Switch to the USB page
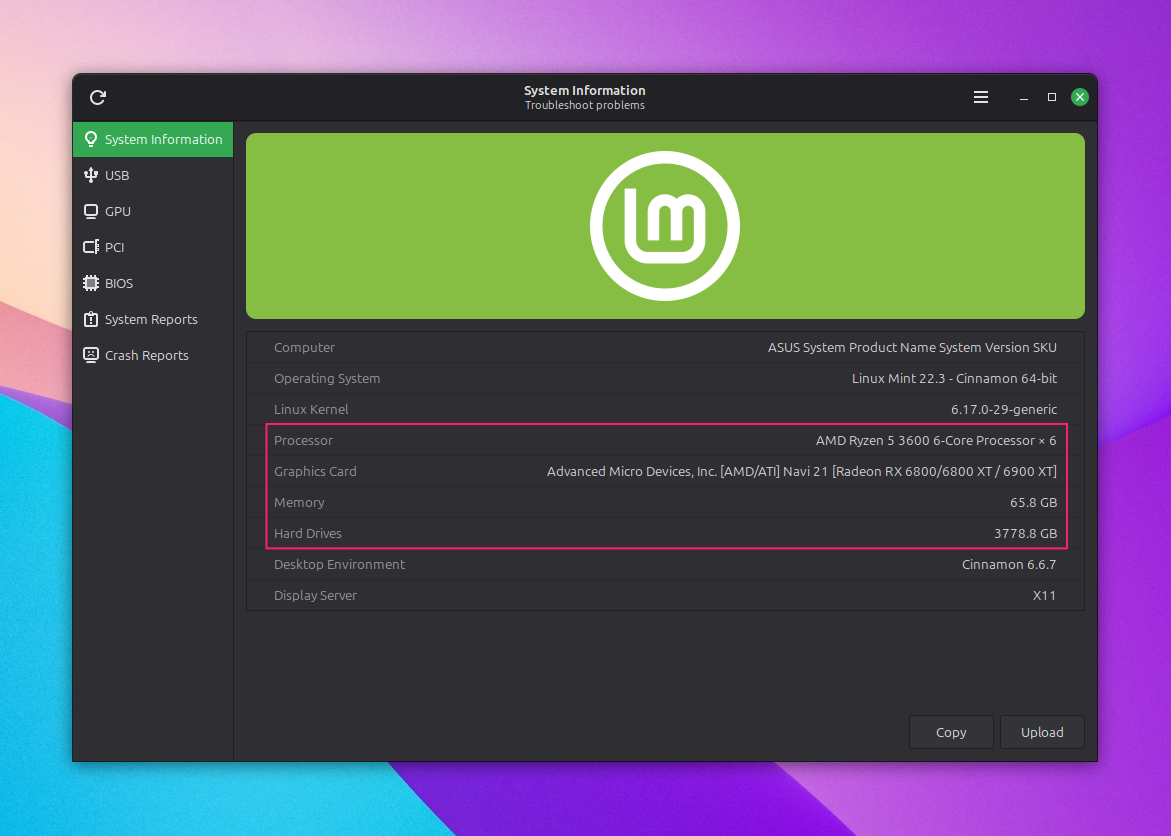Viewport: 1171px width, 836px height. click(153, 176)
